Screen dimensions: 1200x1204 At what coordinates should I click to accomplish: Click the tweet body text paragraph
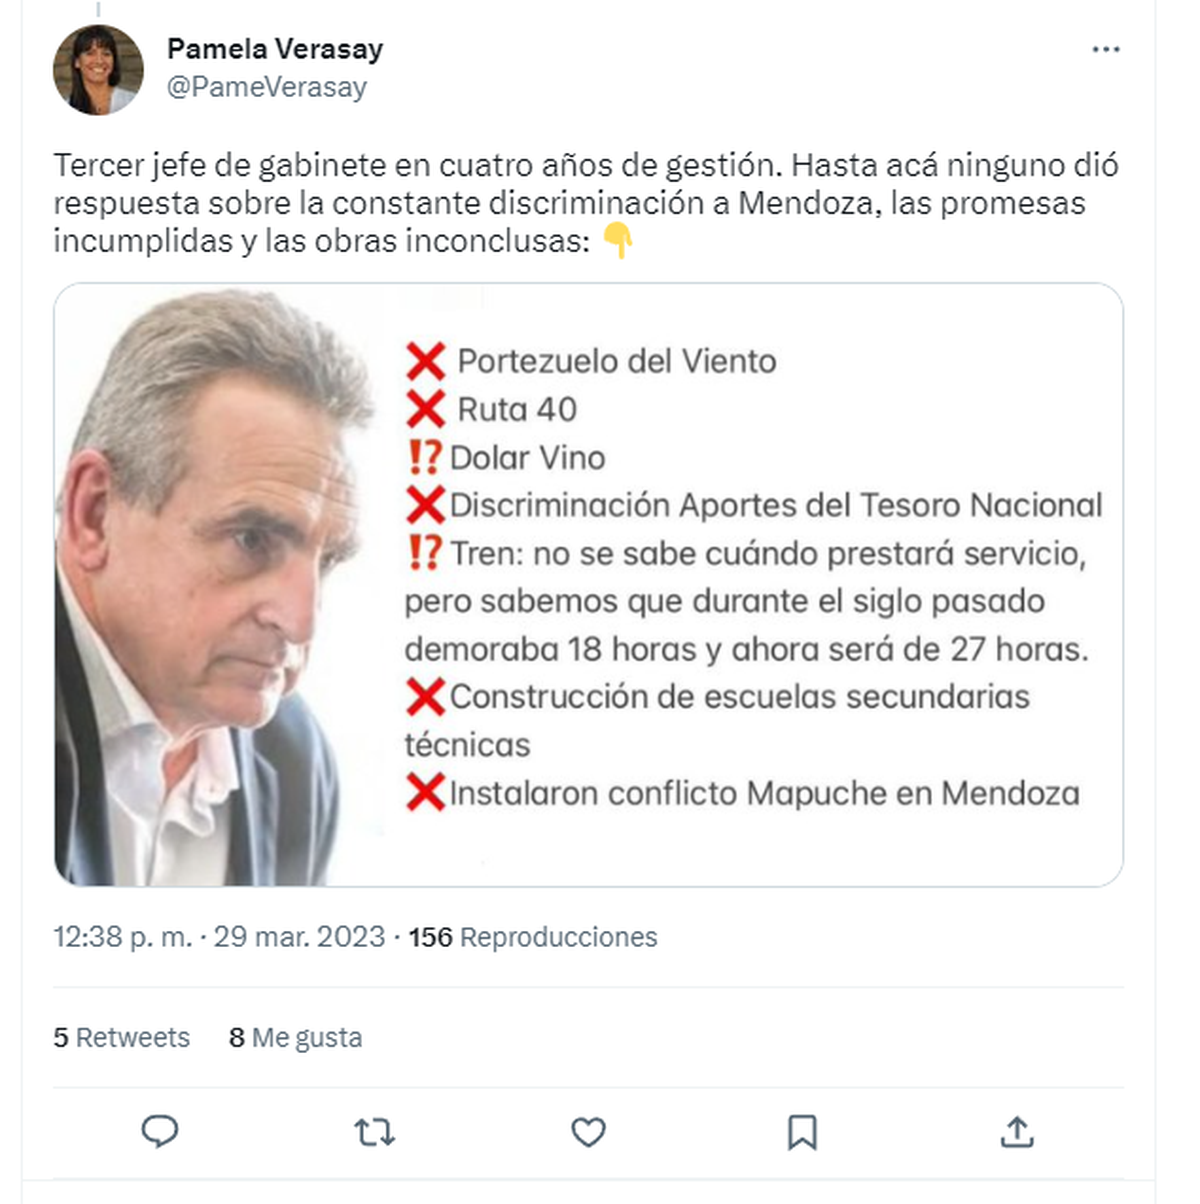585,202
